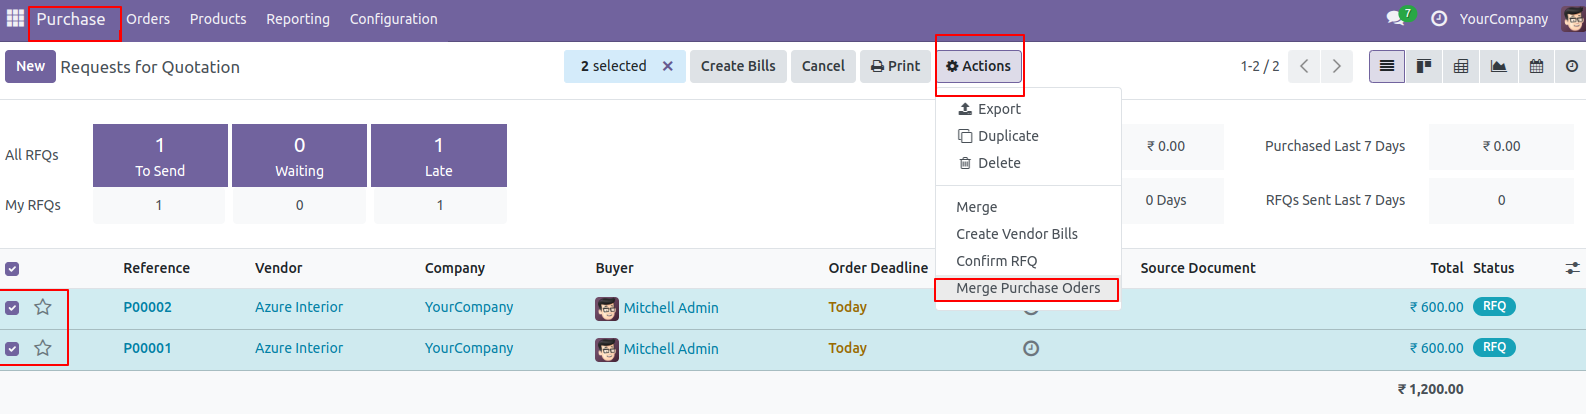1586x414 pixels.
Task: Switch to pivot table view
Action: 1461,66
